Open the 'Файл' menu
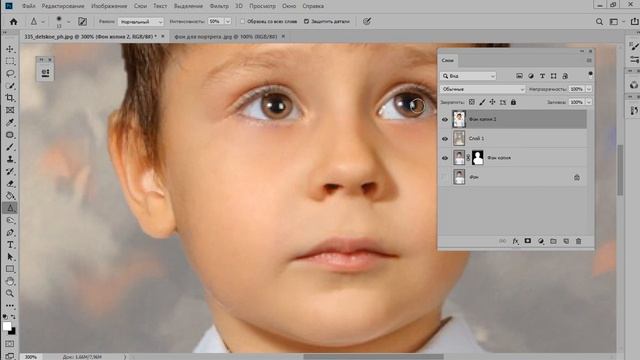The height and width of the screenshot is (360, 640). [28, 6]
